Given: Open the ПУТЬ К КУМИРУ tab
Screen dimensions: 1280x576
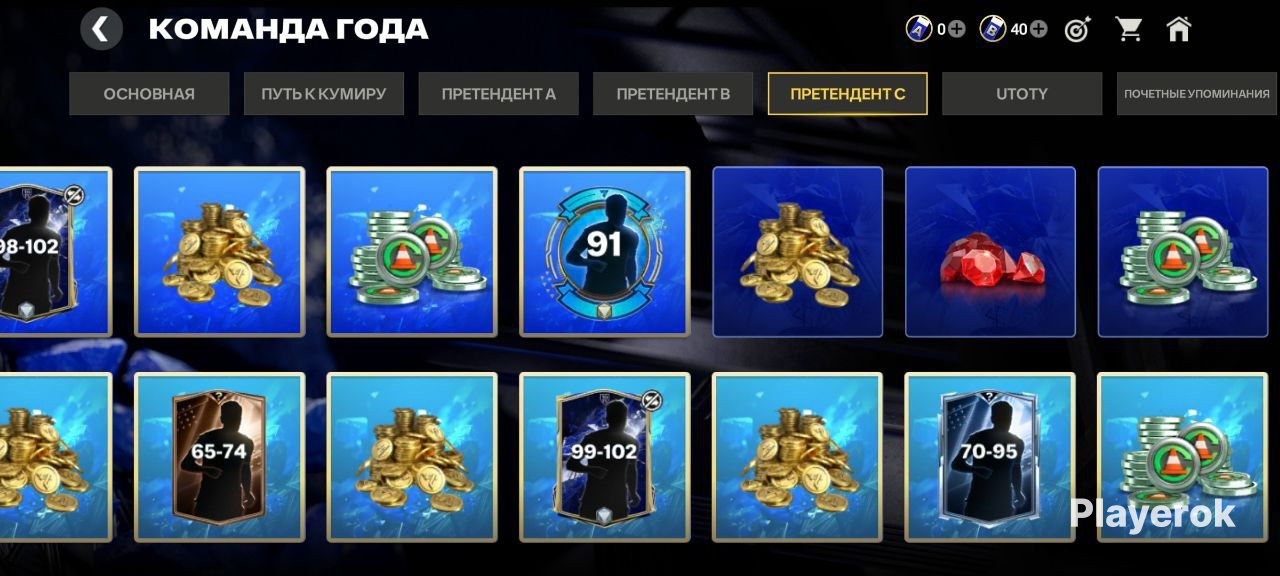Looking at the screenshot, I should click(x=323, y=94).
